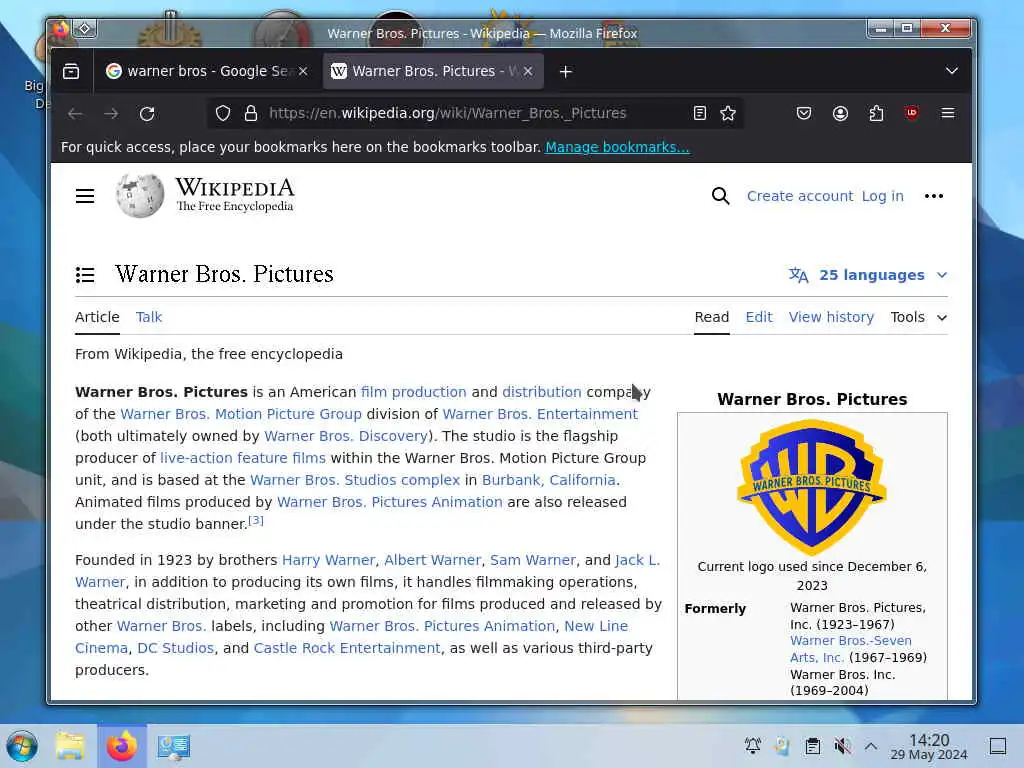Toggle keep-on-all-desktops pin icon in title bar
Viewport: 1024px width, 768px height.
85,29
